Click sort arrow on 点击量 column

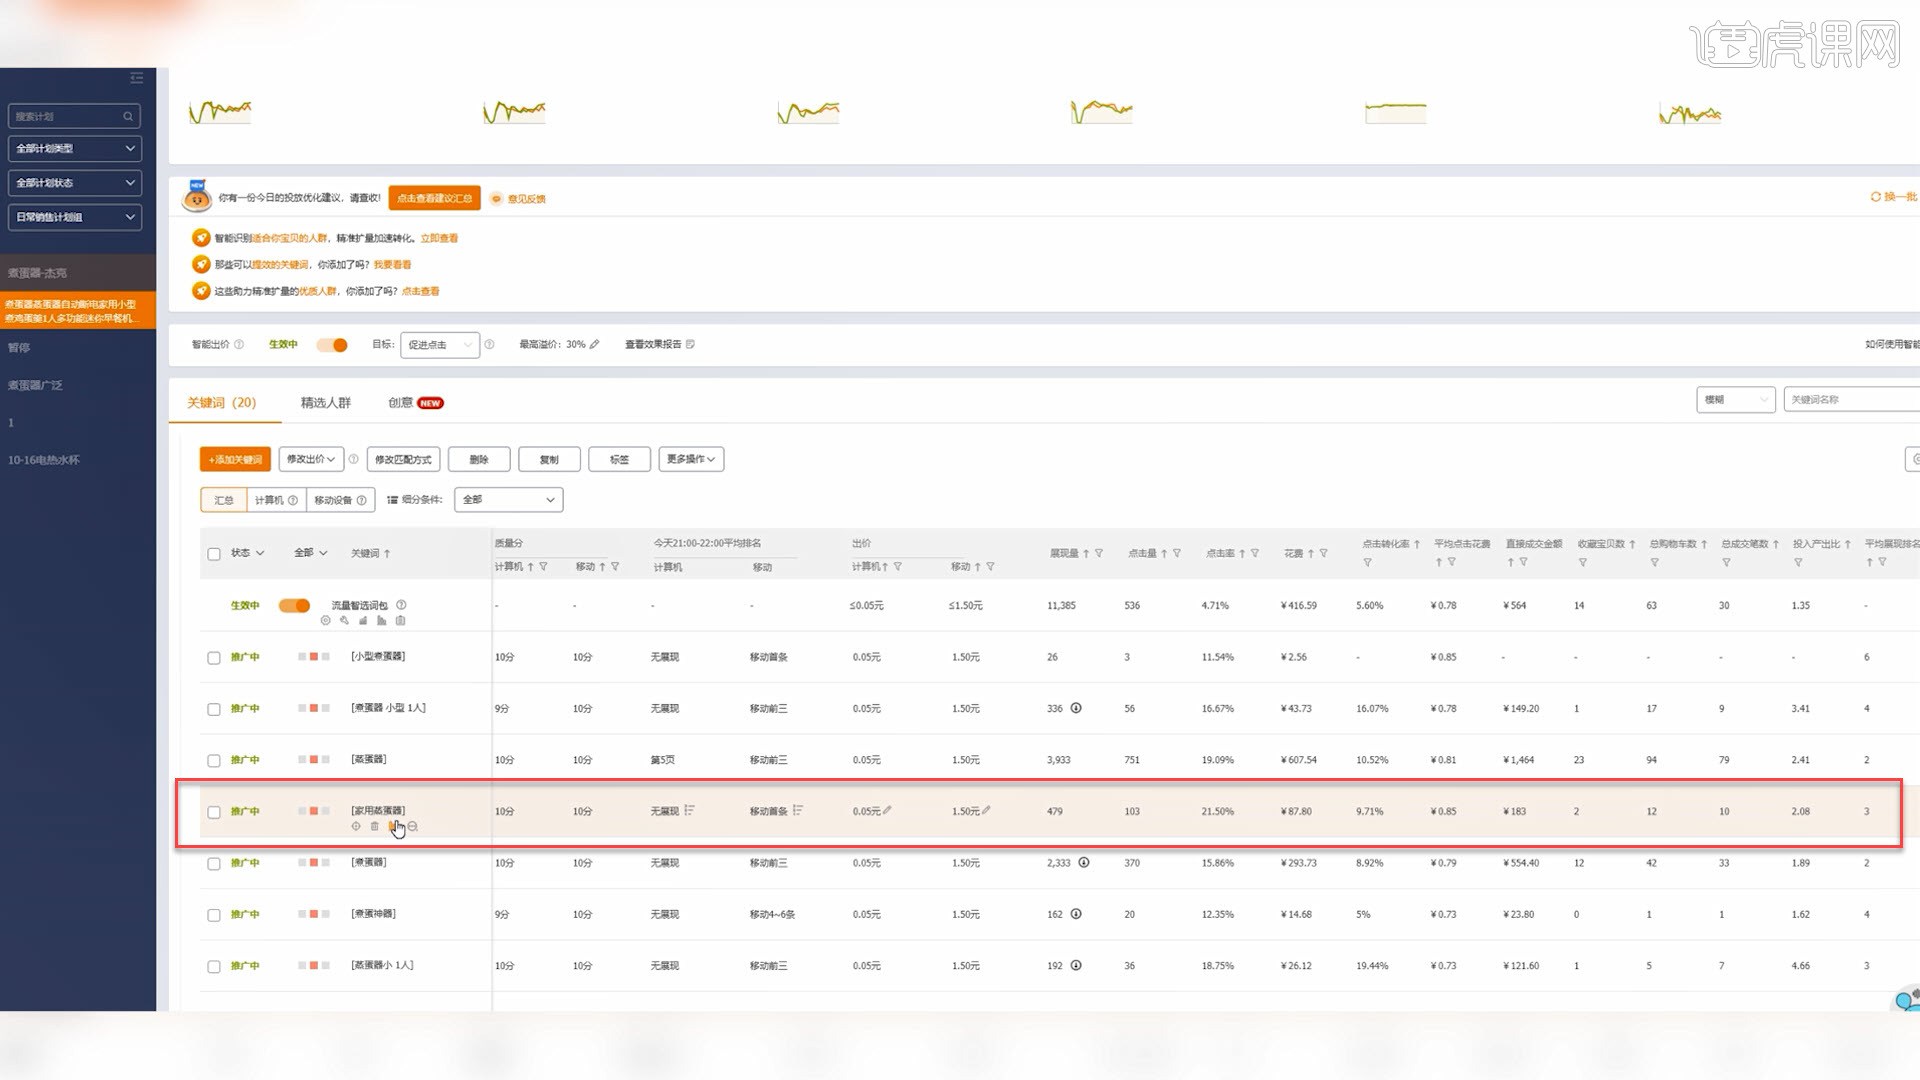pyautogui.click(x=1164, y=553)
